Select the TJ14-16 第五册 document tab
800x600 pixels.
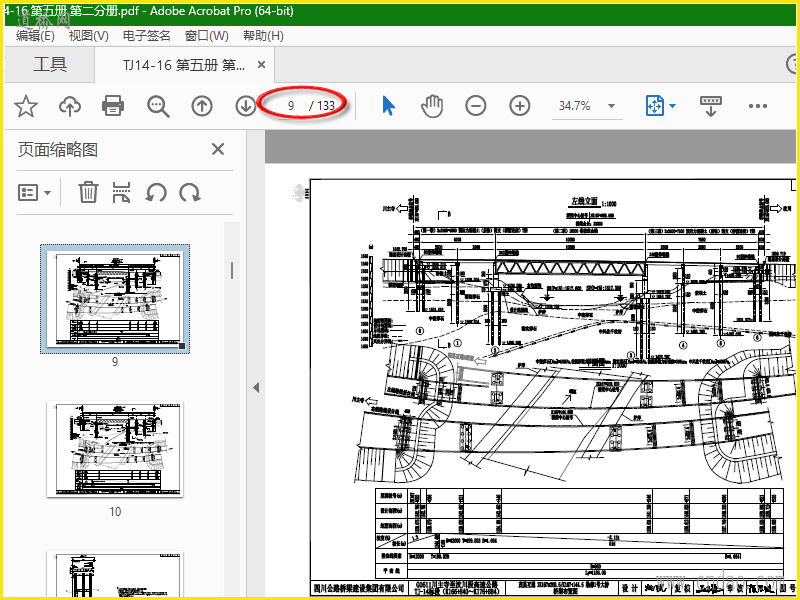point(184,65)
